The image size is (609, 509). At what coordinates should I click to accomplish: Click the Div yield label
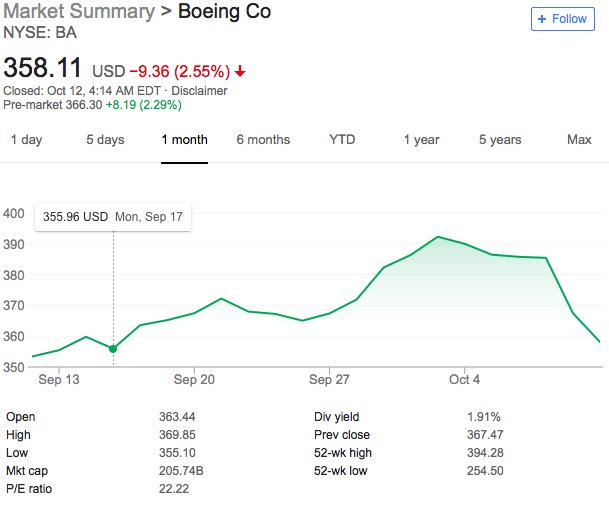pos(336,417)
